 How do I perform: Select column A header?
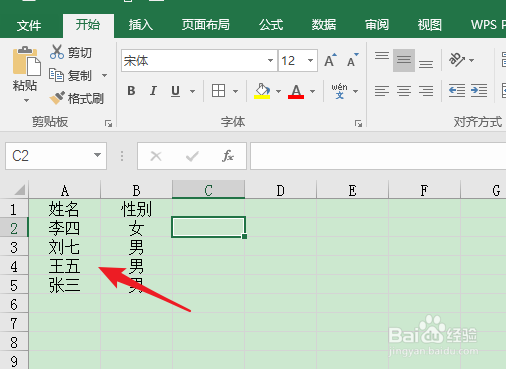65,190
